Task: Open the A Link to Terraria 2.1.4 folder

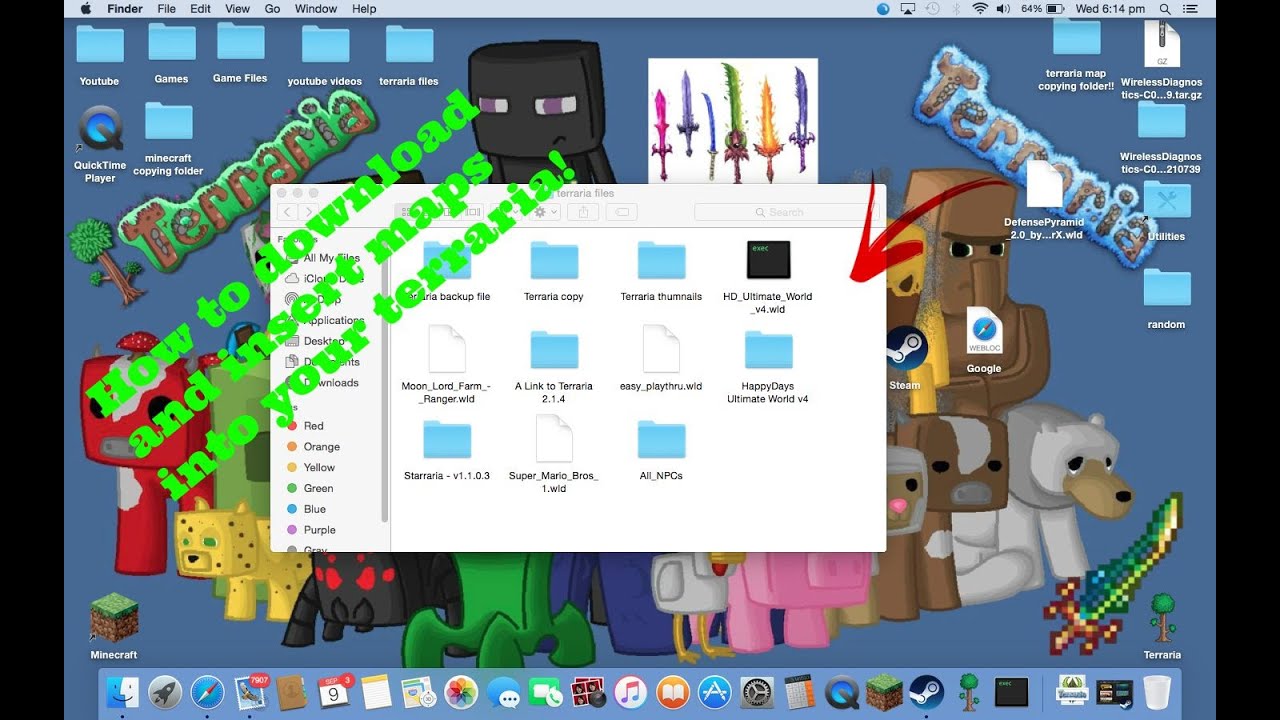Action: coord(554,350)
